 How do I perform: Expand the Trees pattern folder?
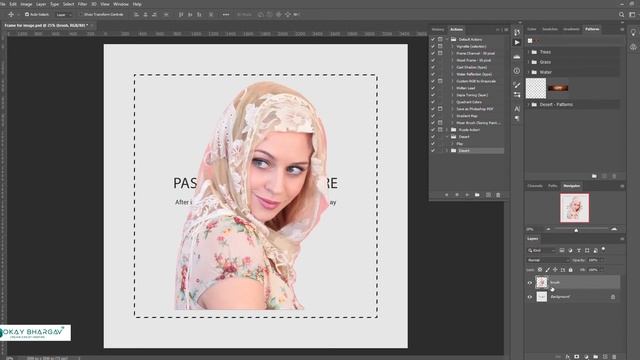pyautogui.click(x=529, y=52)
